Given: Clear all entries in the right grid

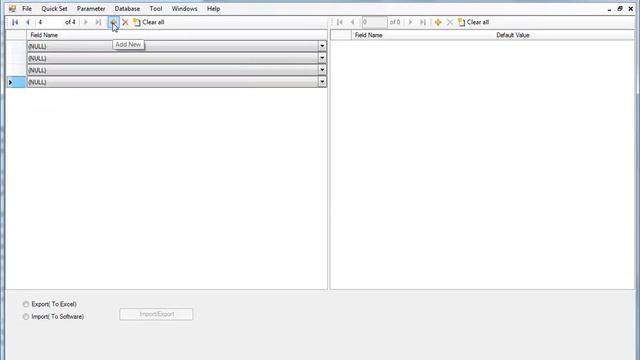Looking at the screenshot, I should pyautogui.click(x=473, y=22).
